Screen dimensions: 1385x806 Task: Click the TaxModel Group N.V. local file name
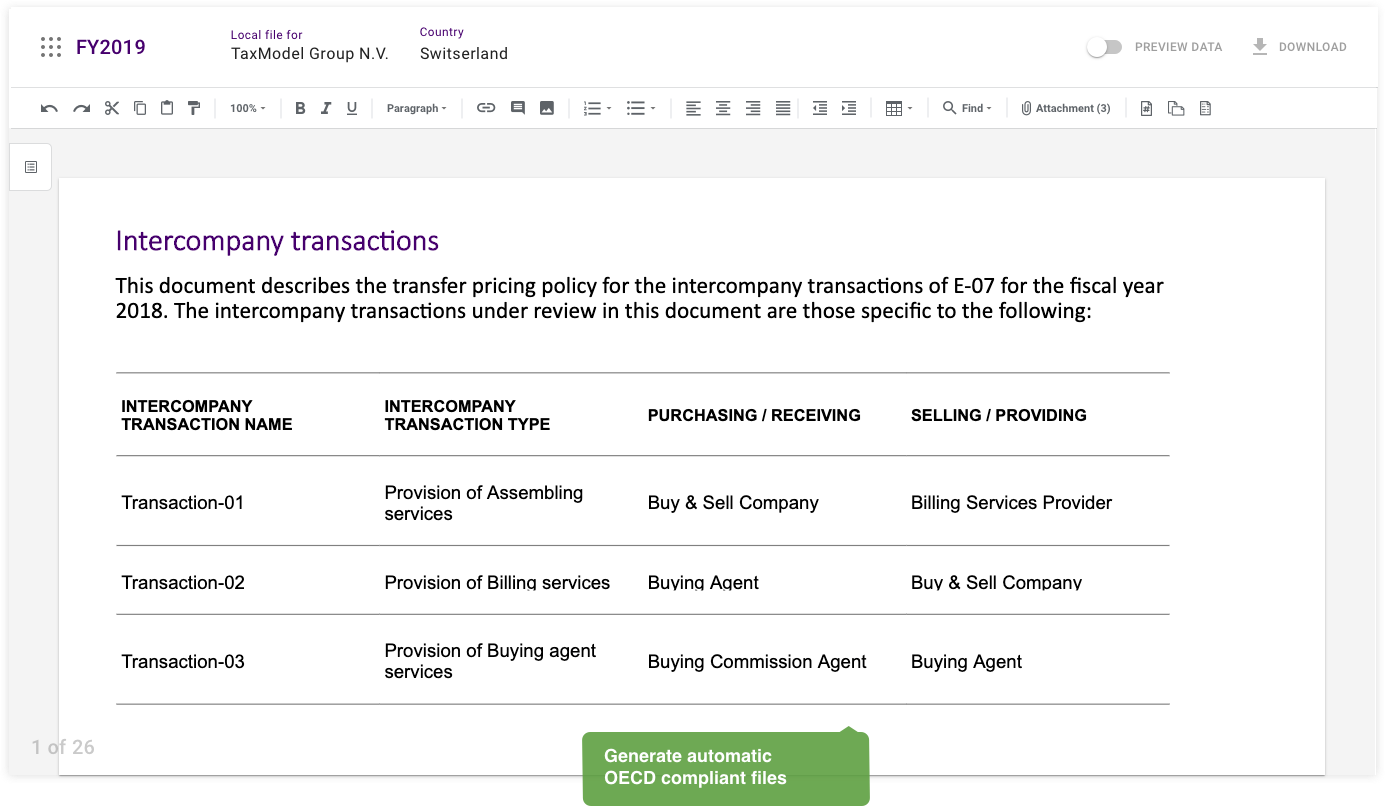click(310, 54)
